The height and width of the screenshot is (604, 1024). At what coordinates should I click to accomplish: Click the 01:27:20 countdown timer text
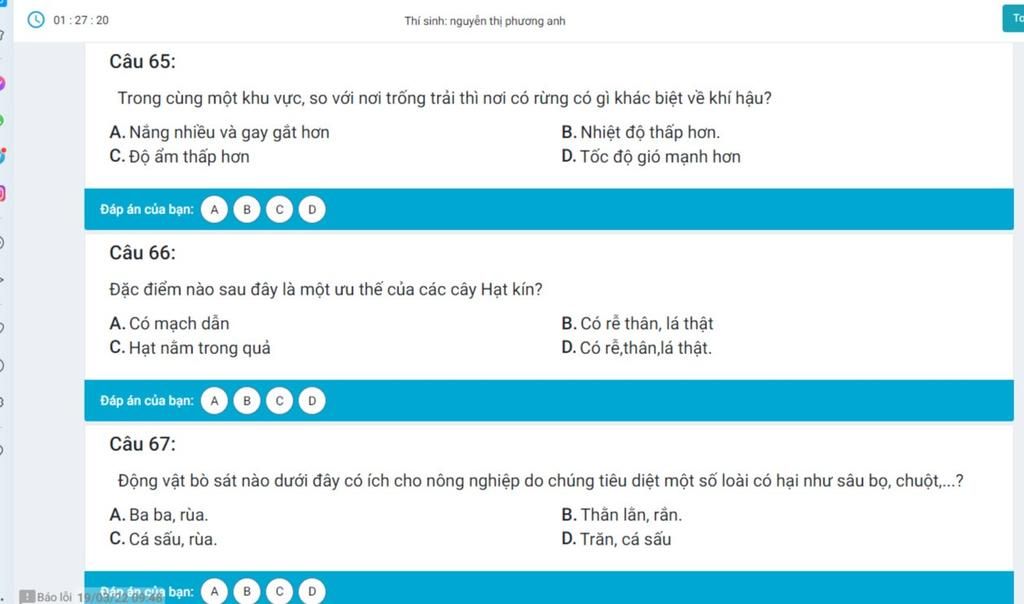pos(81,20)
